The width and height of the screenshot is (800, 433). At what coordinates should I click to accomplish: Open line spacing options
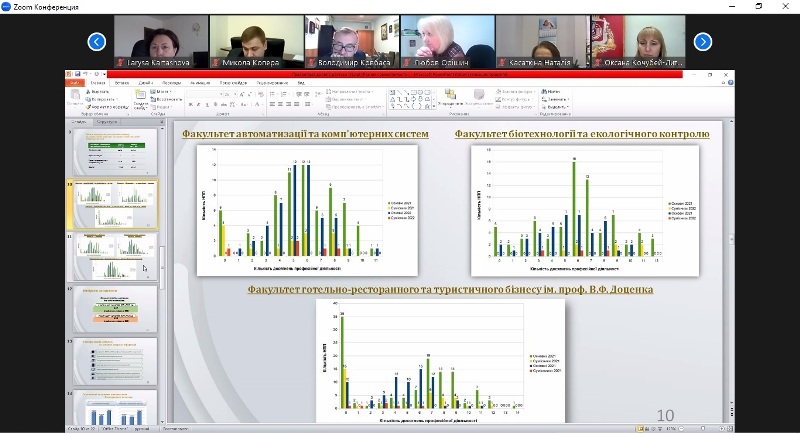pos(319,94)
